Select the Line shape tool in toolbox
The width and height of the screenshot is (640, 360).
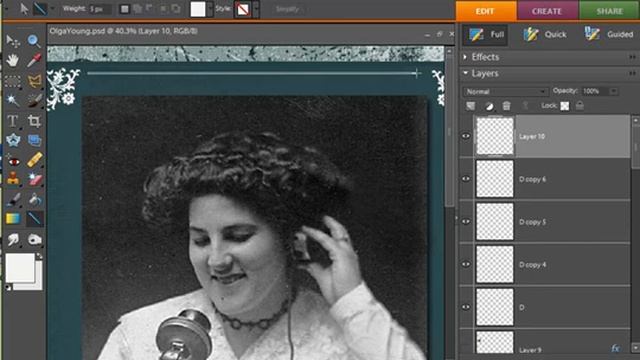click(35, 218)
